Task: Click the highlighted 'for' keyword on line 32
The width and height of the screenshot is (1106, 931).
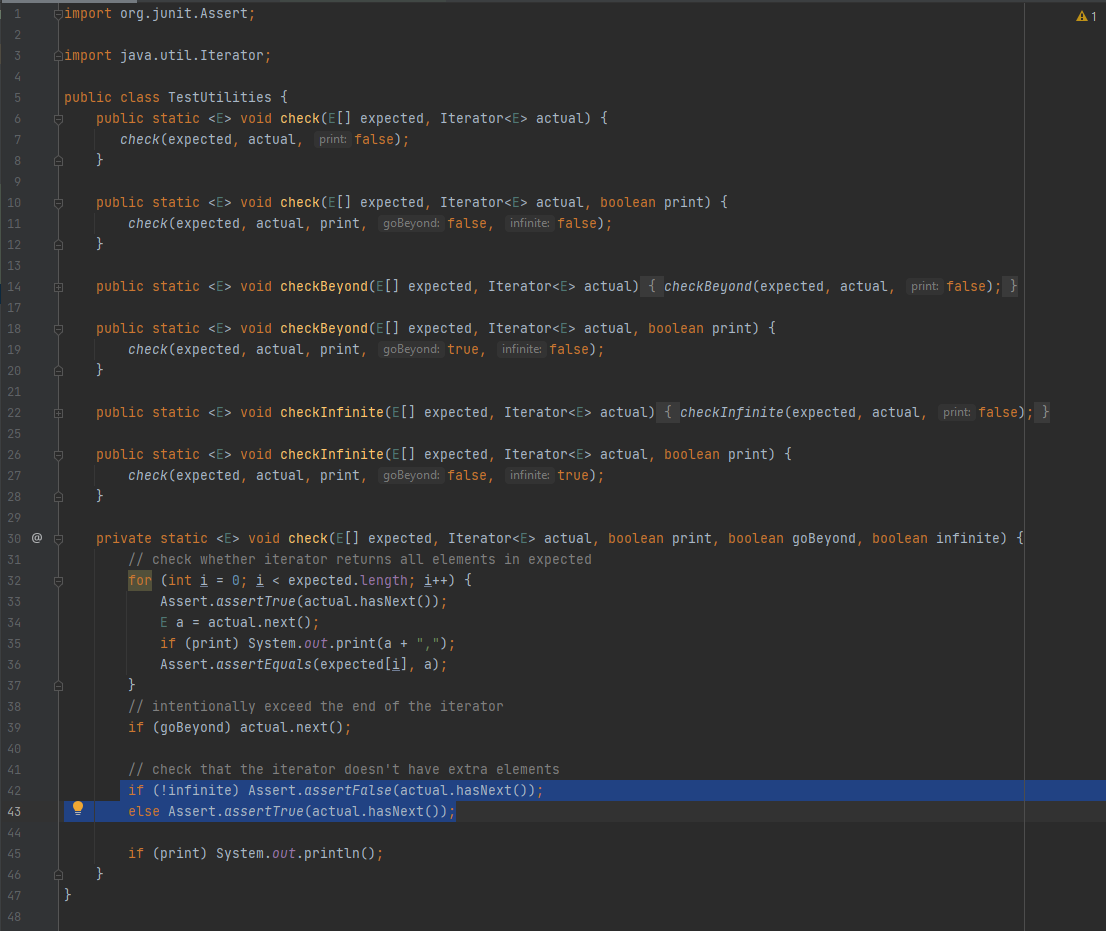Action: [x=140, y=580]
